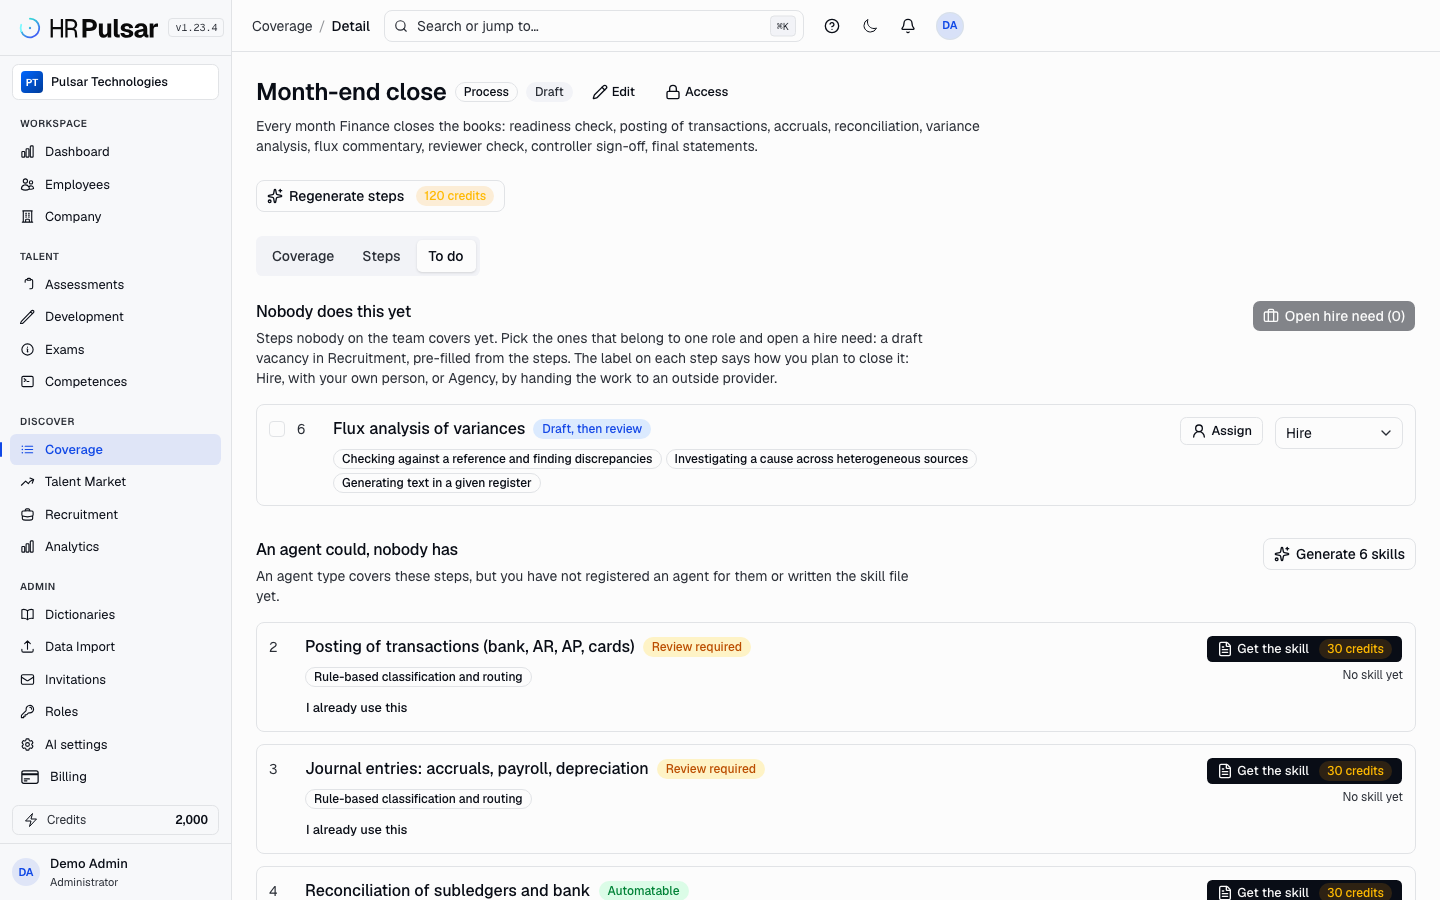Click 'Generating text in a given register' tag
Viewport: 1440px width, 900px height.
[437, 483]
